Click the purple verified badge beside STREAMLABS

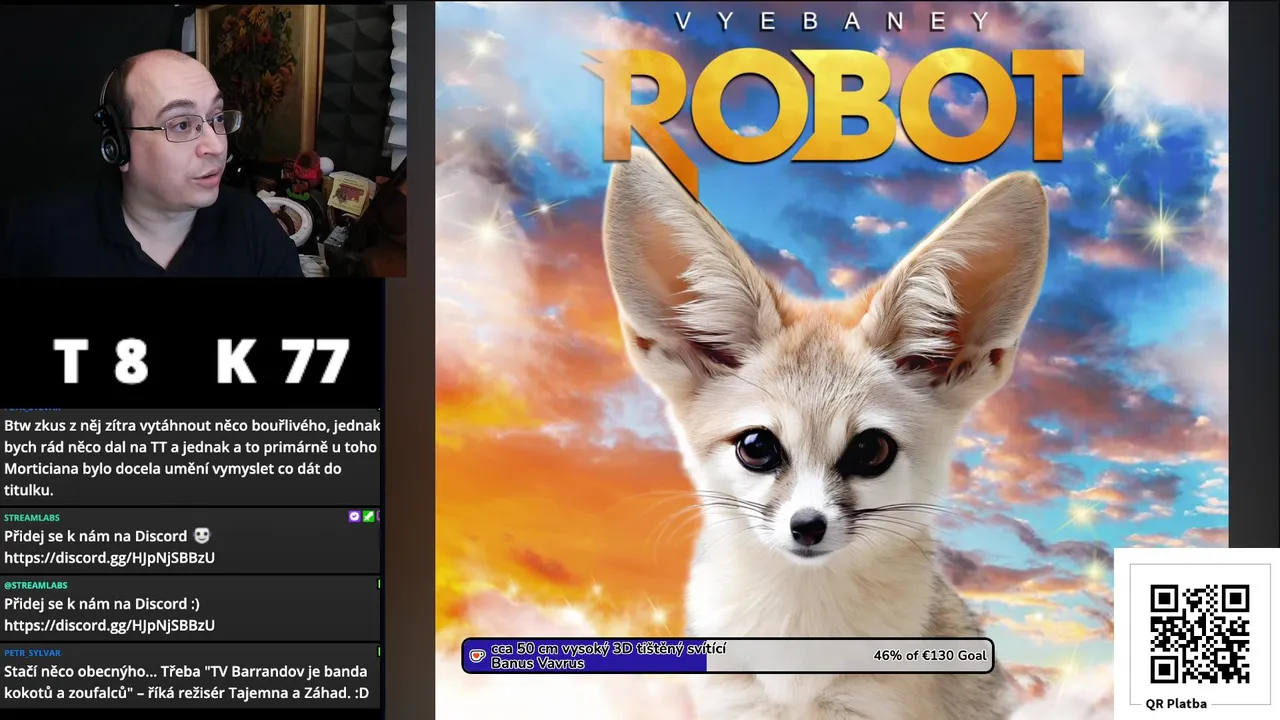tap(354, 517)
